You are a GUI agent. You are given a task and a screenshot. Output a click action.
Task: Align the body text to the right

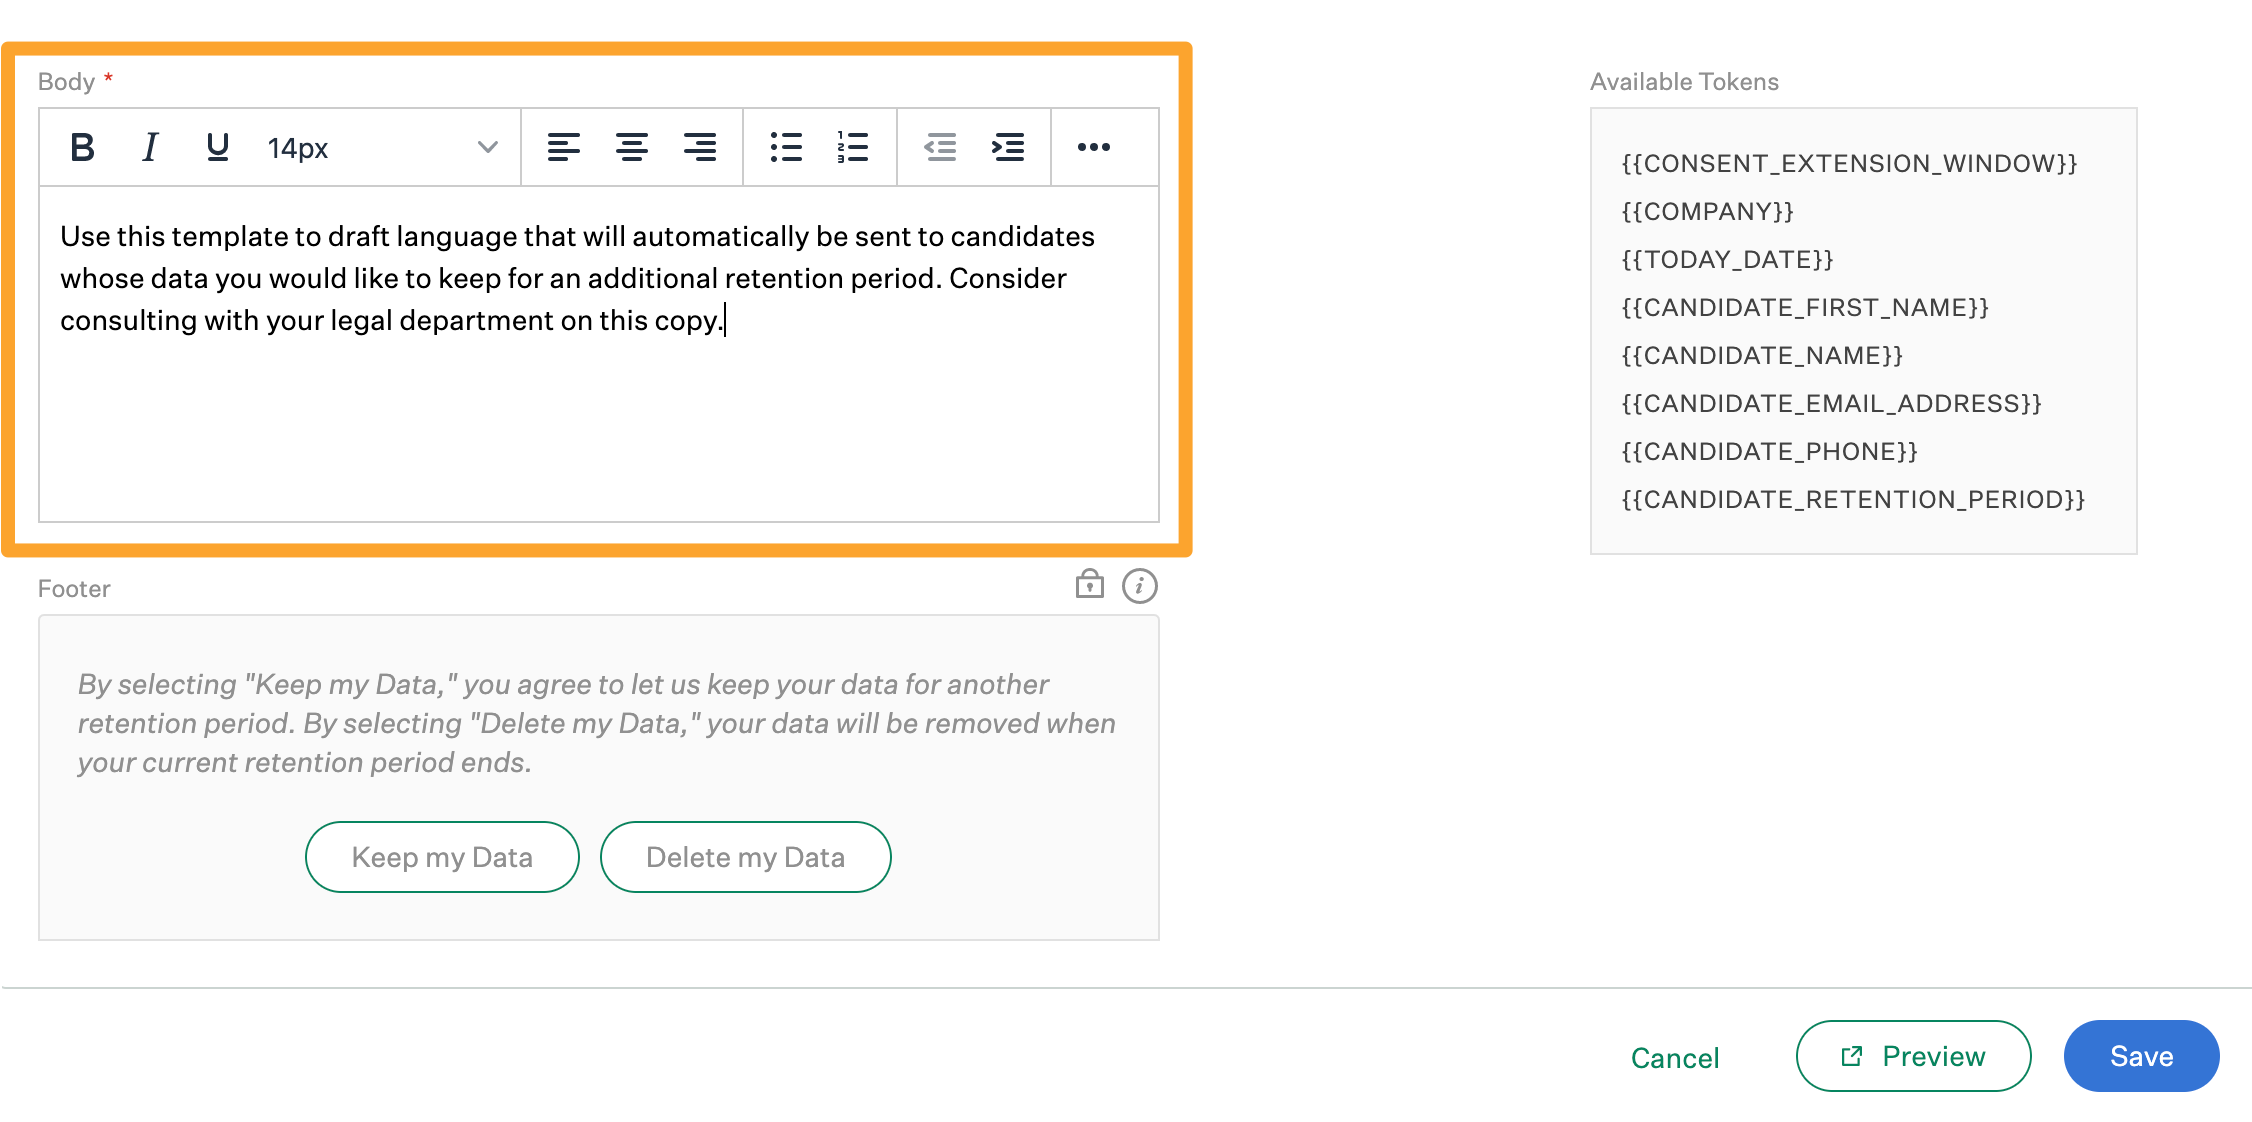pos(701,147)
